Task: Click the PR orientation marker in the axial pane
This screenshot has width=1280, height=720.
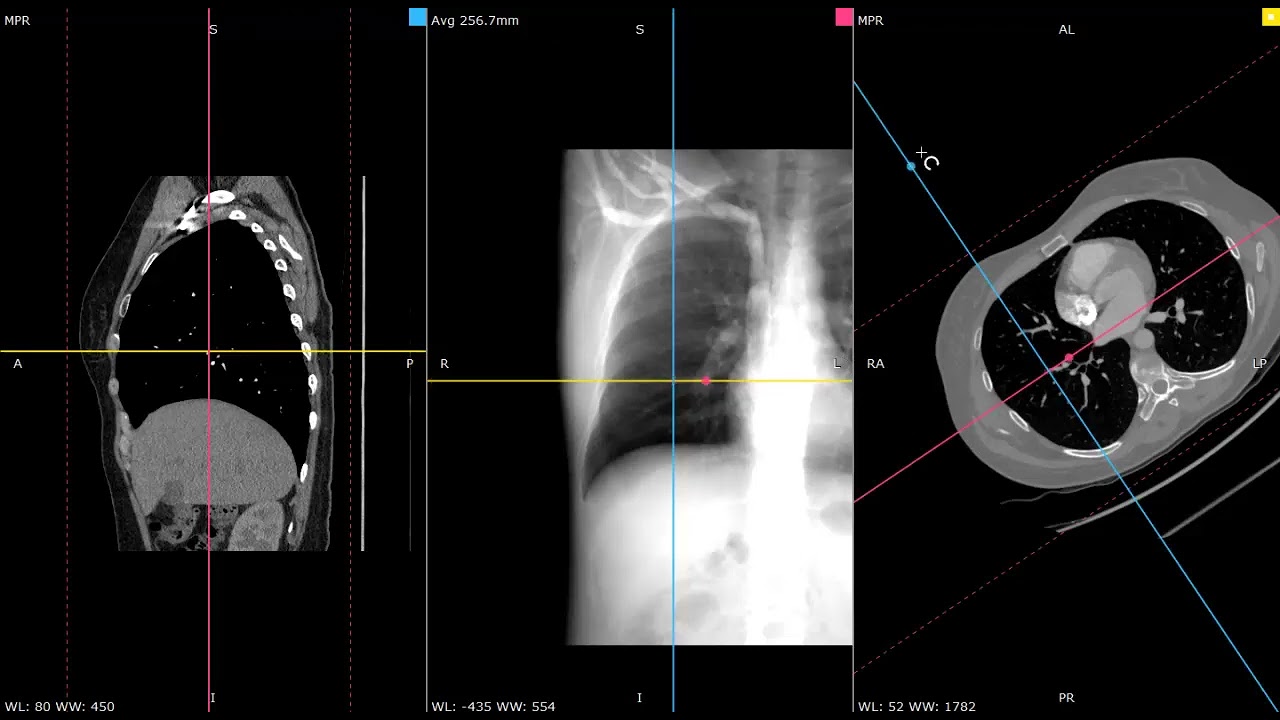Action: pos(1067,698)
